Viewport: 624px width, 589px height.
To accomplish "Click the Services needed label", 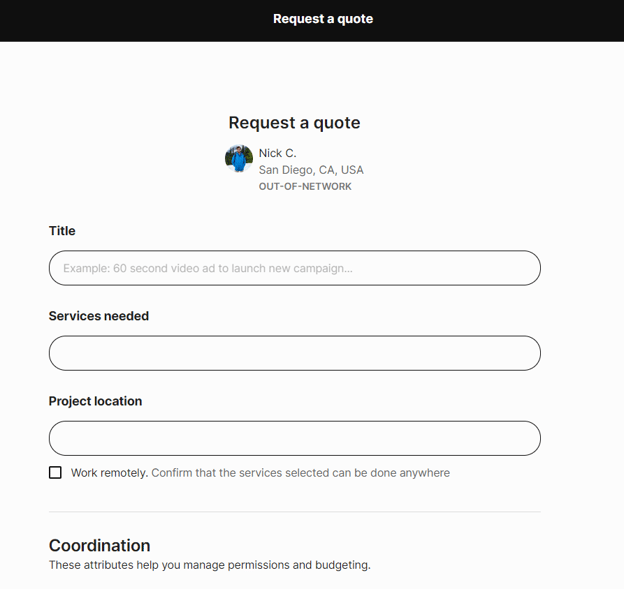I will click(99, 316).
